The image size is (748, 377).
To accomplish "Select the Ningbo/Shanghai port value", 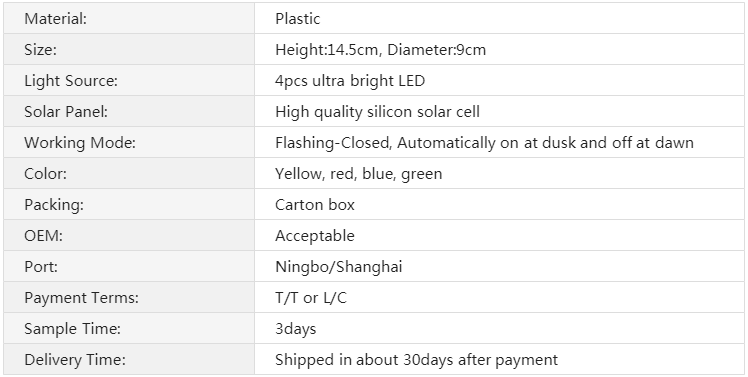I will coord(339,267).
